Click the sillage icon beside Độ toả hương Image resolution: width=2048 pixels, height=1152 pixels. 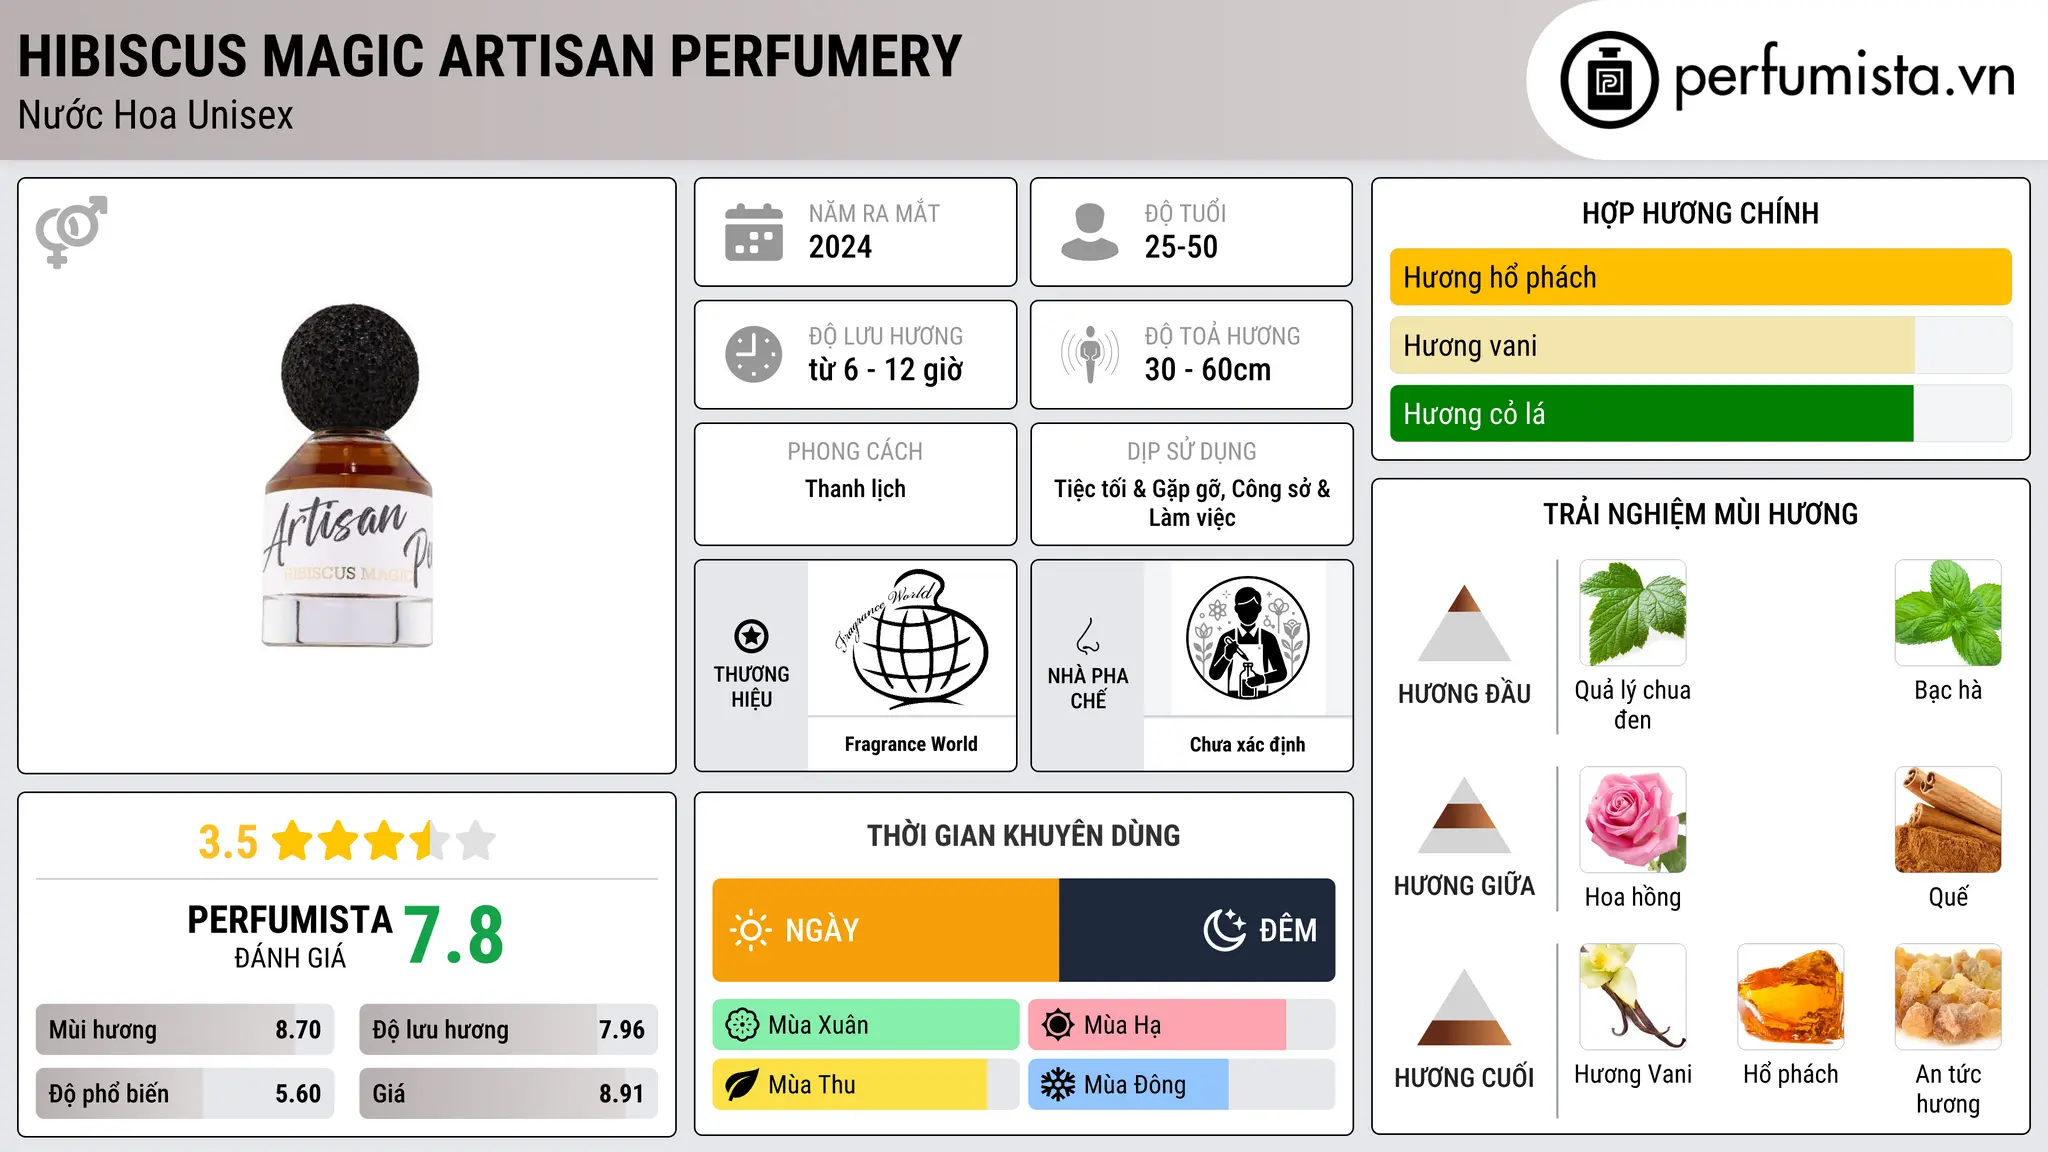[1090, 354]
